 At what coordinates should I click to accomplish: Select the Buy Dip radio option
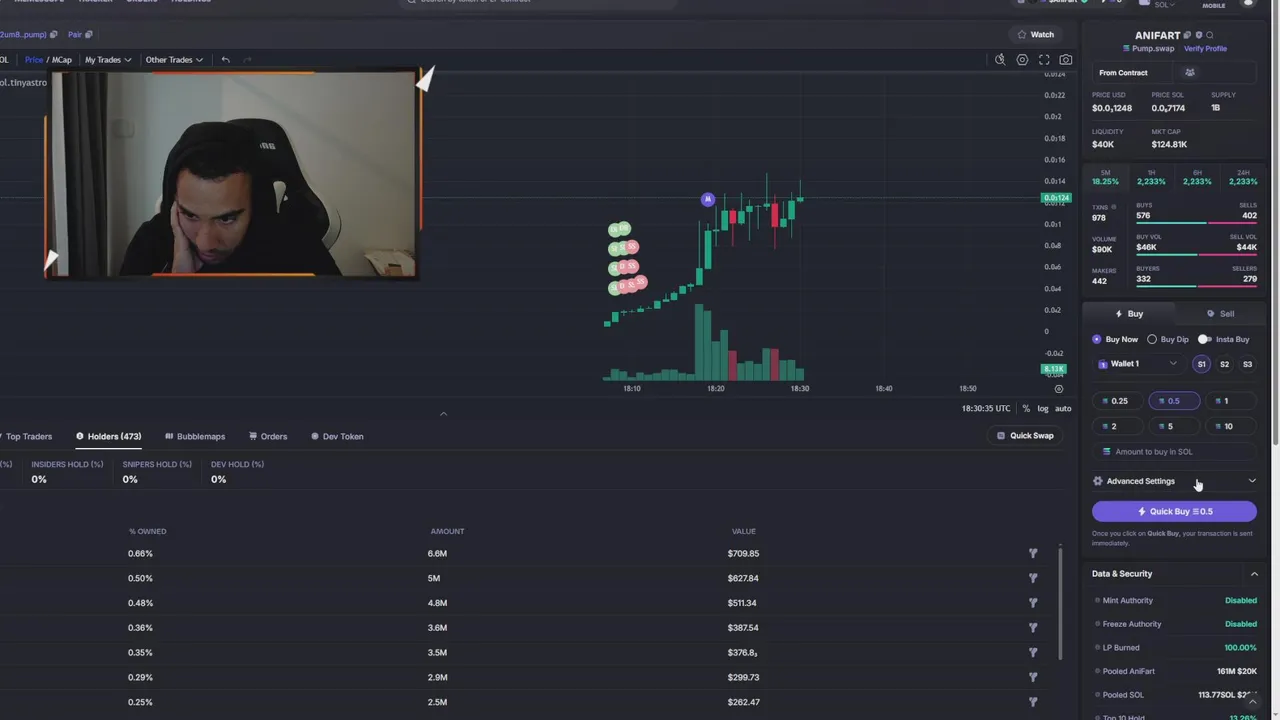tap(1152, 340)
